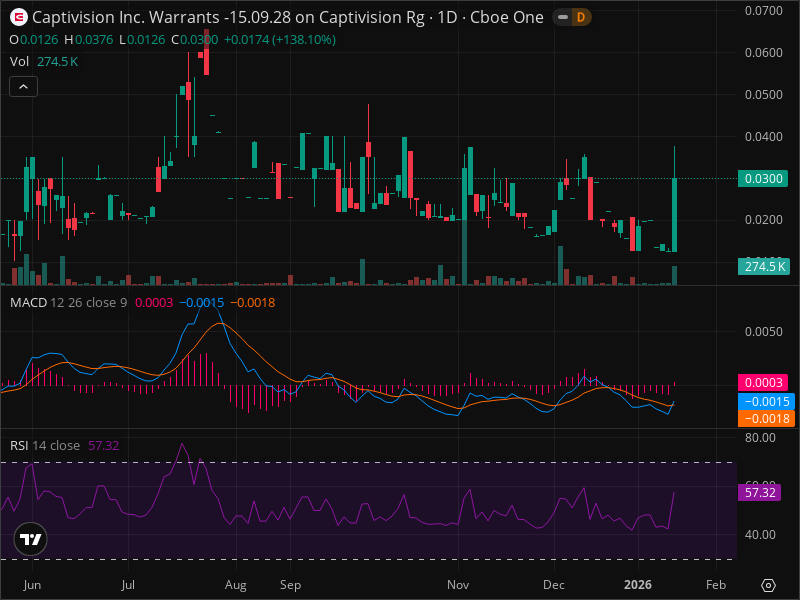Click the Vol 274.5 K legend
Screen dimensions: 800x600
tap(44, 62)
